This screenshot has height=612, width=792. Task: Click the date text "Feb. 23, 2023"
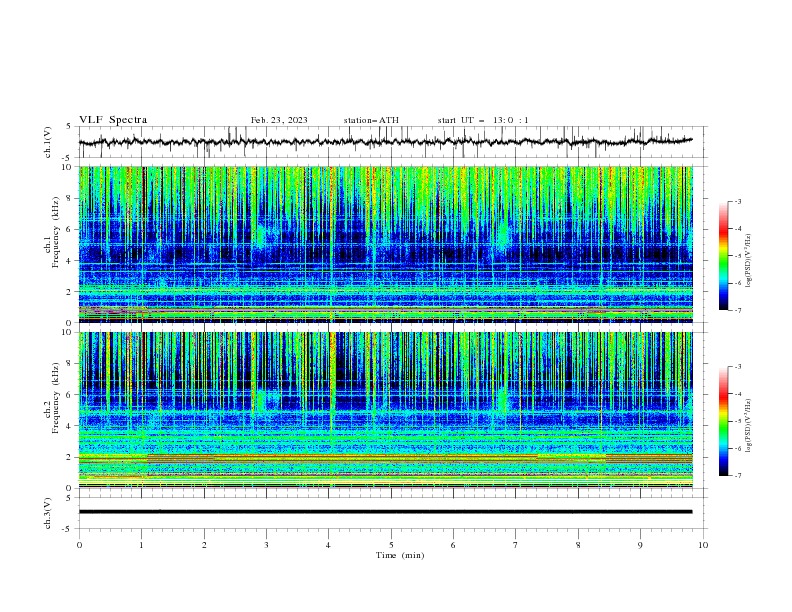pyautogui.click(x=279, y=120)
